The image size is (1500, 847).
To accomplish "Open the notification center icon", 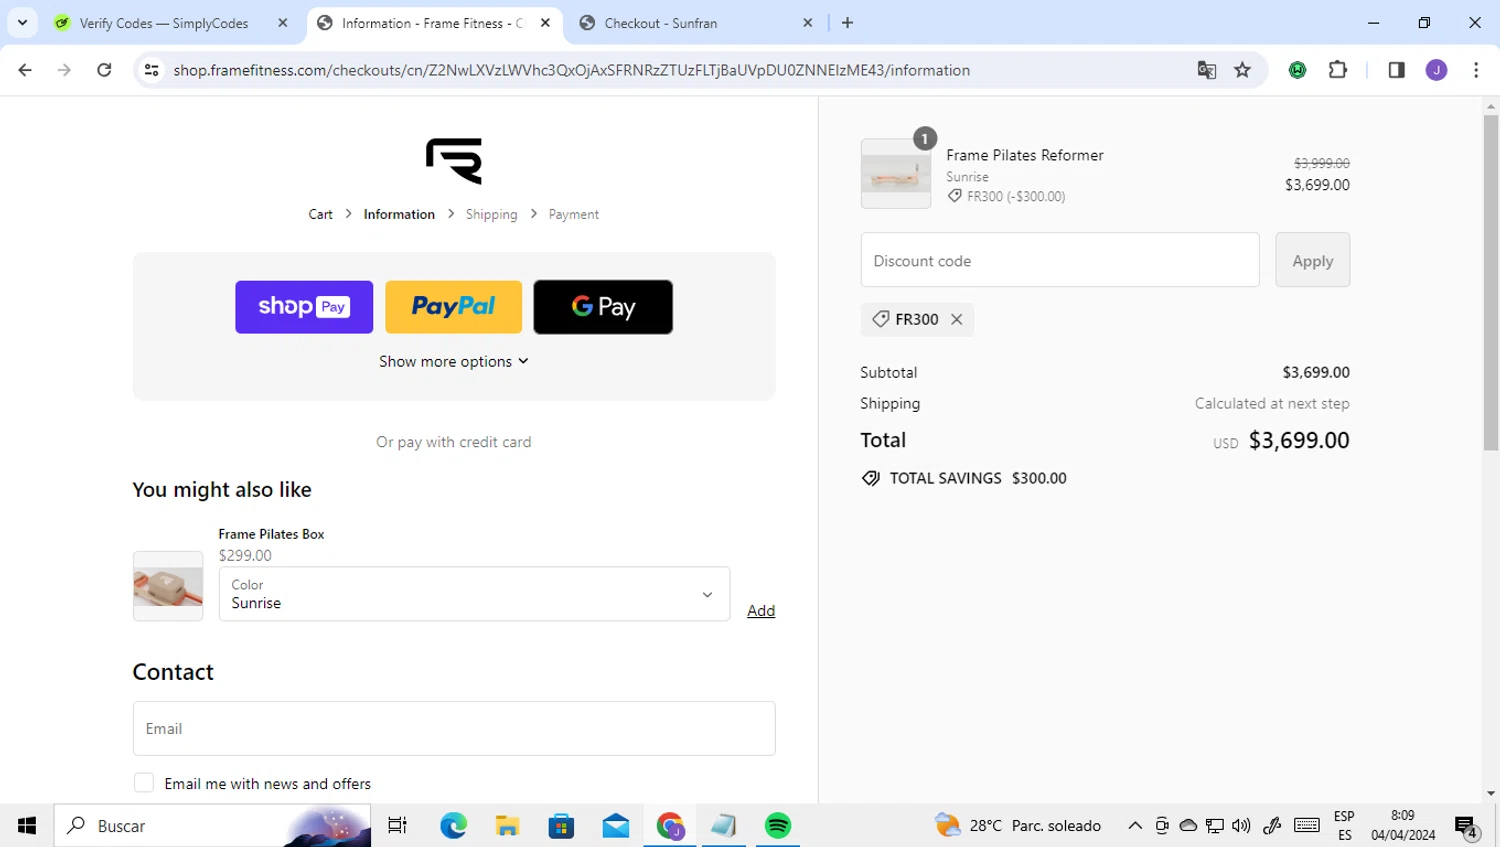I will pos(1467,827).
